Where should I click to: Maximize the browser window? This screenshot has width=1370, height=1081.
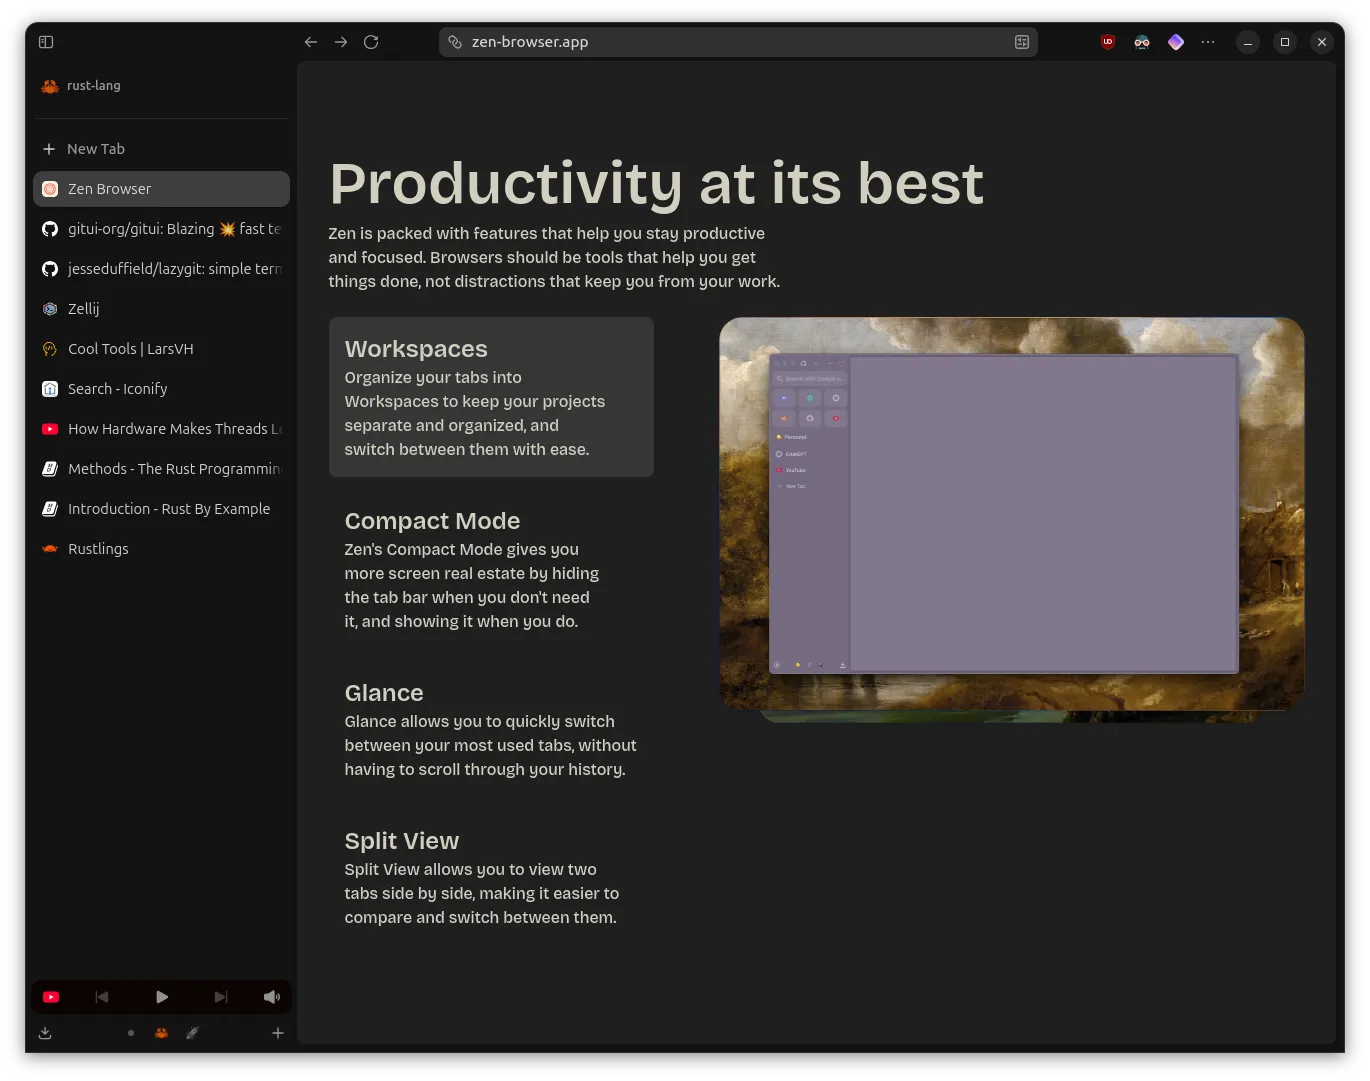(x=1285, y=42)
